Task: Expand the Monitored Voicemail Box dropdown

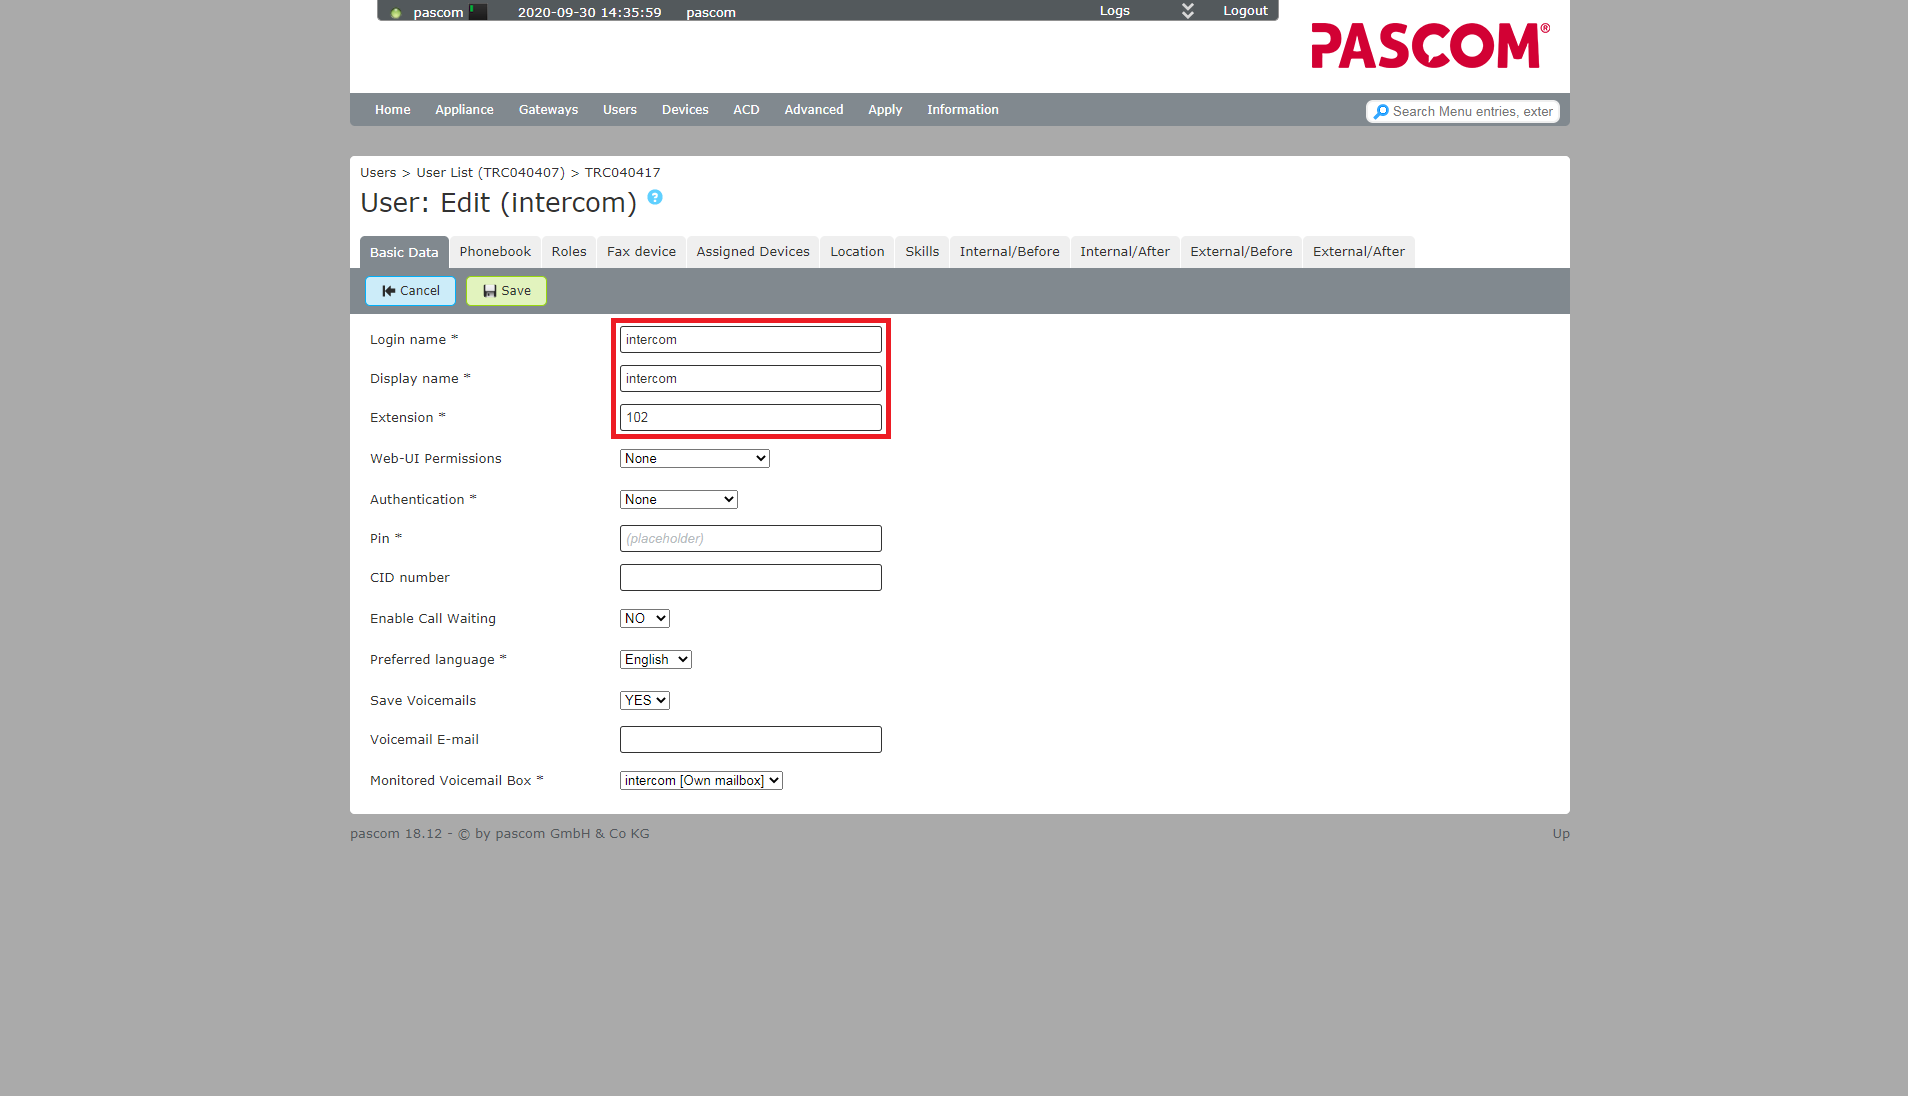Action: [700, 781]
